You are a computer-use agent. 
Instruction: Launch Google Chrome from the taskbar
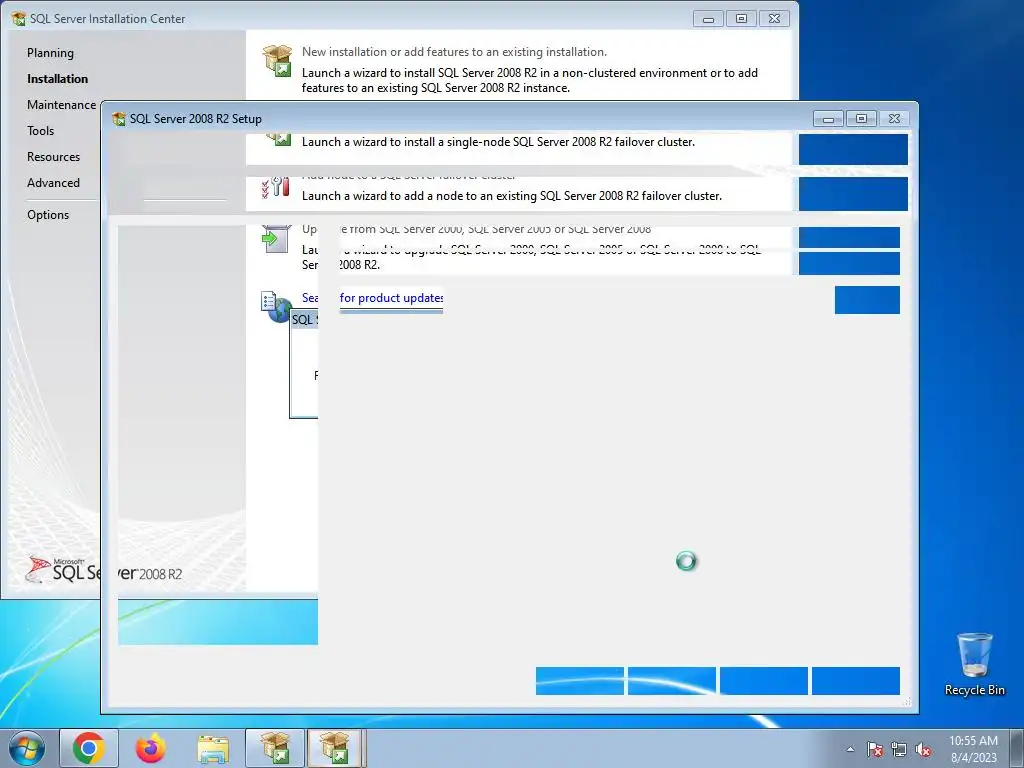[x=89, y=748]
